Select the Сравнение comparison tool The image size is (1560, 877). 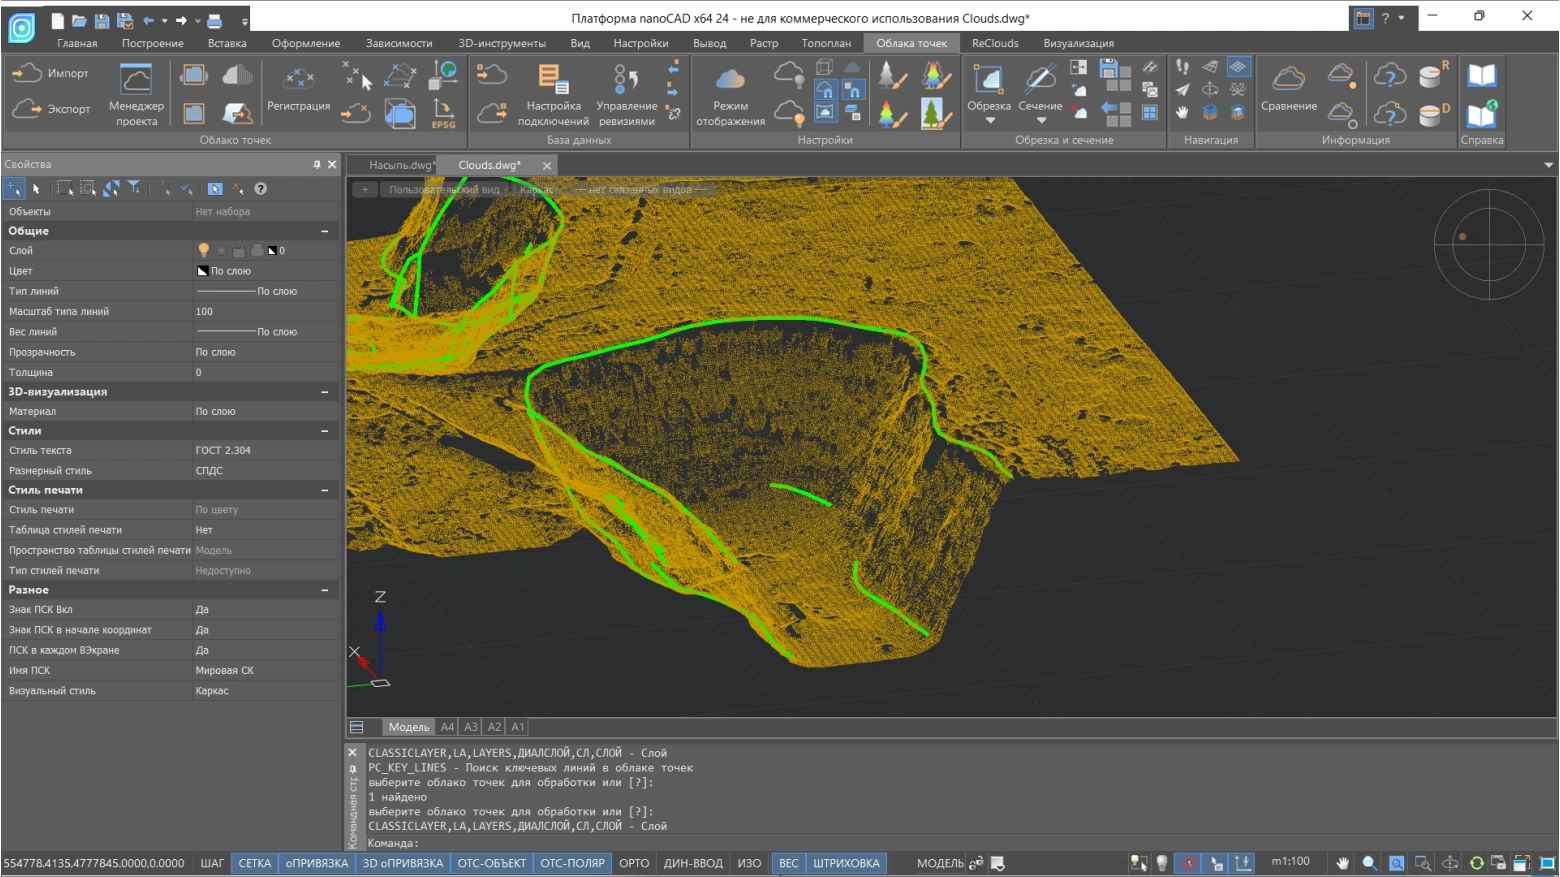(1288, 90)
